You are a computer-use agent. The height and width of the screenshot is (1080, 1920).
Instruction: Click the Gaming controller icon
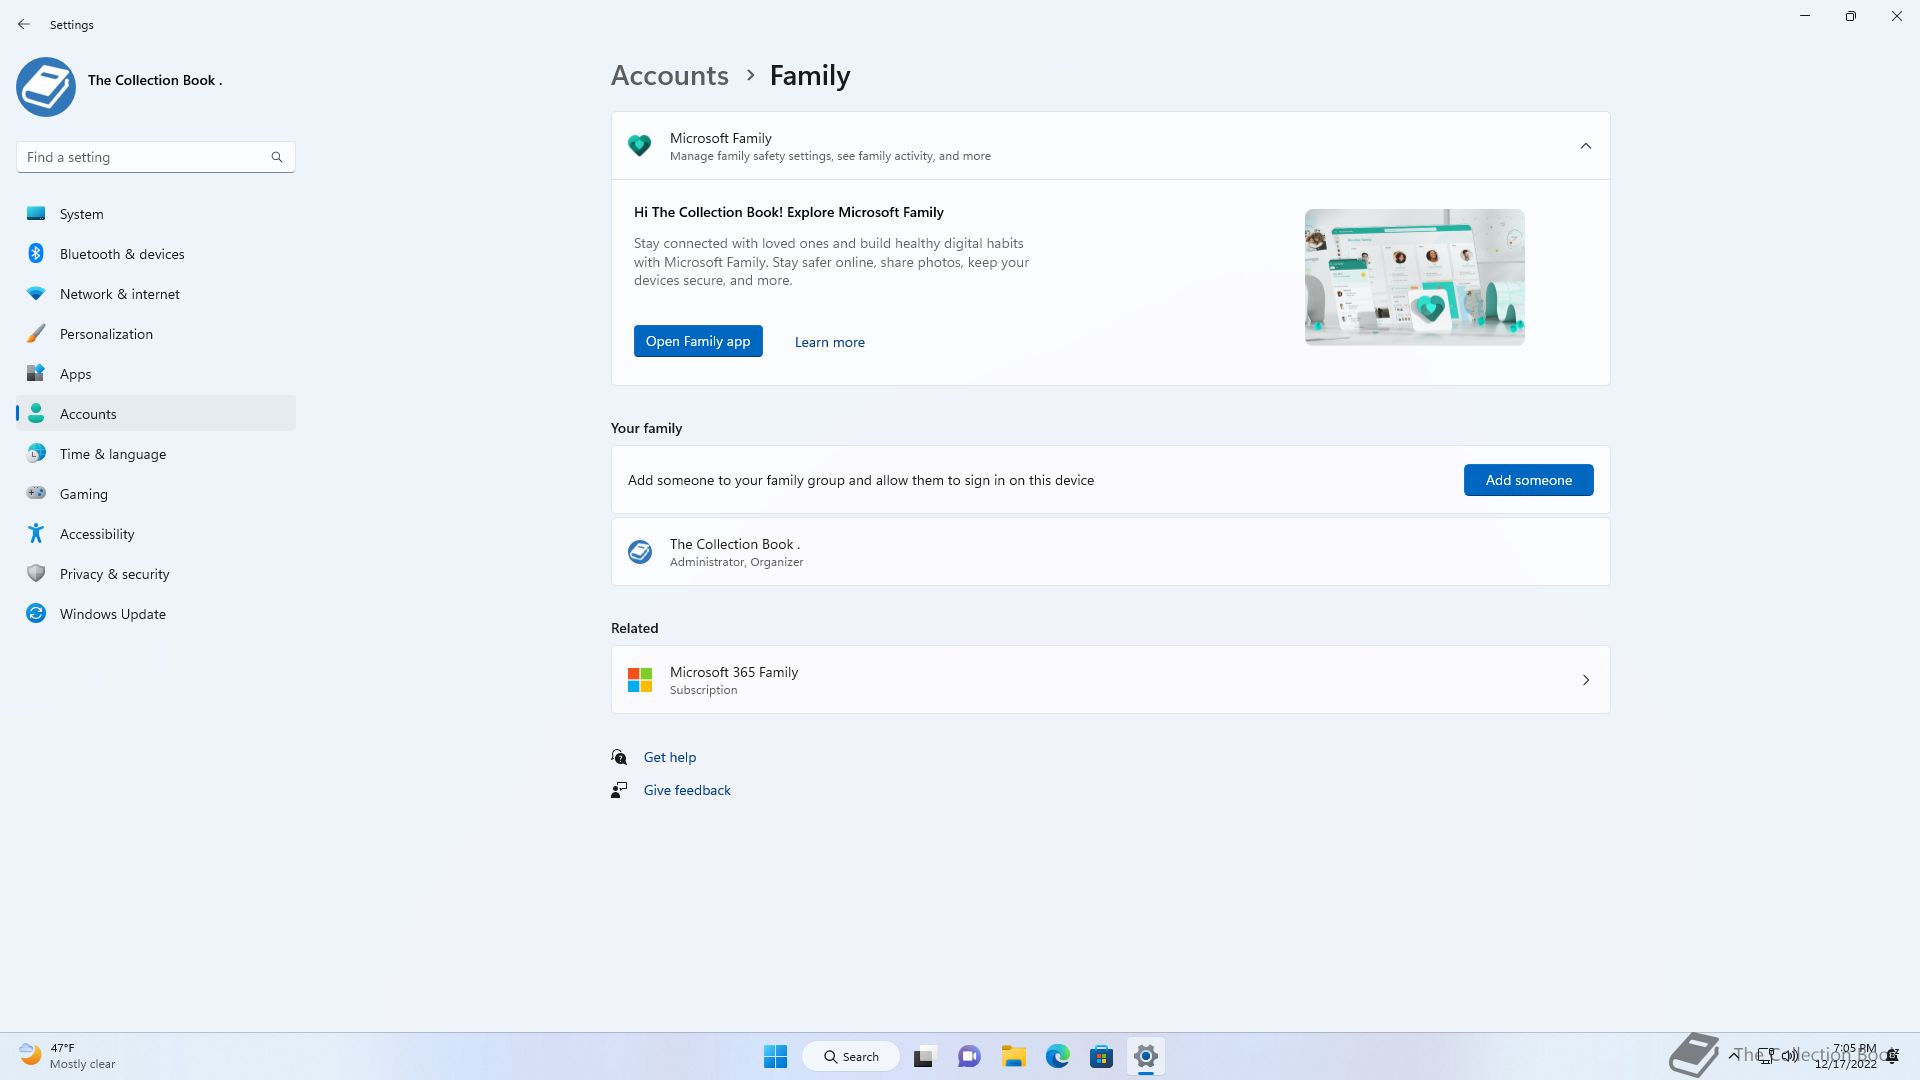coord(36,493)
